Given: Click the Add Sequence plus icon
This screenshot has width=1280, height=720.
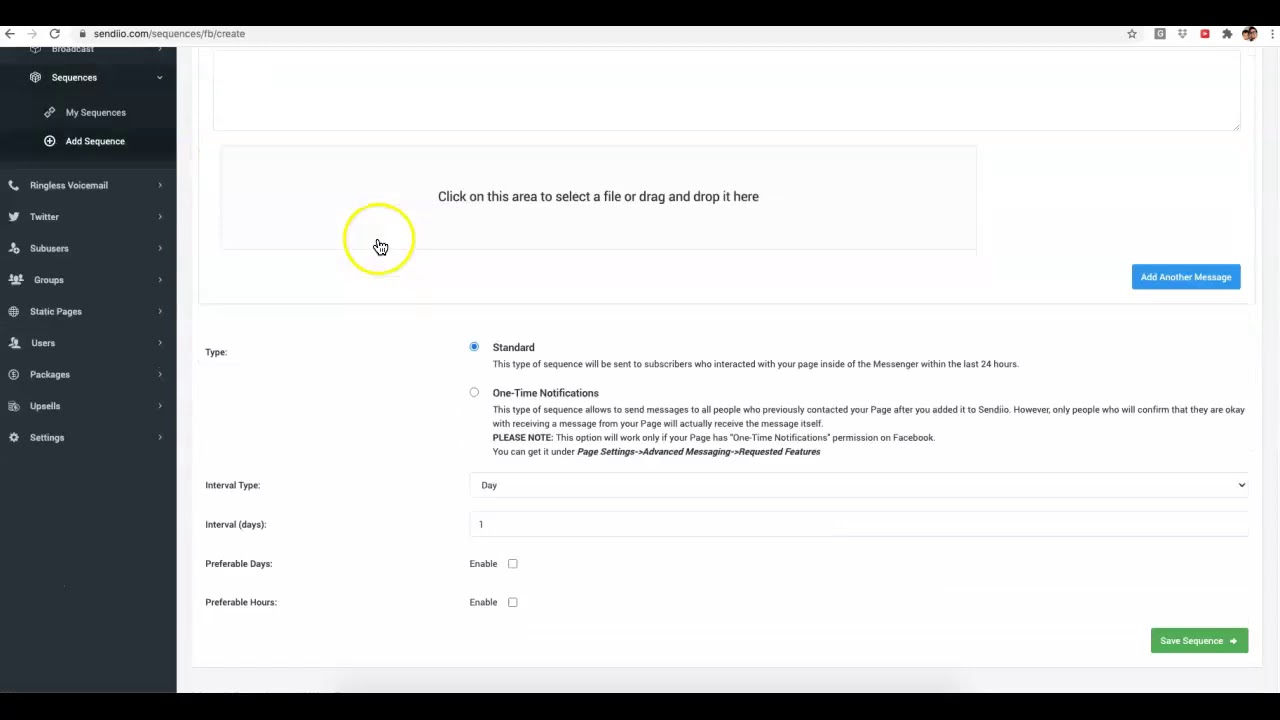Looking at the screenshot, I should pos(50,141).
